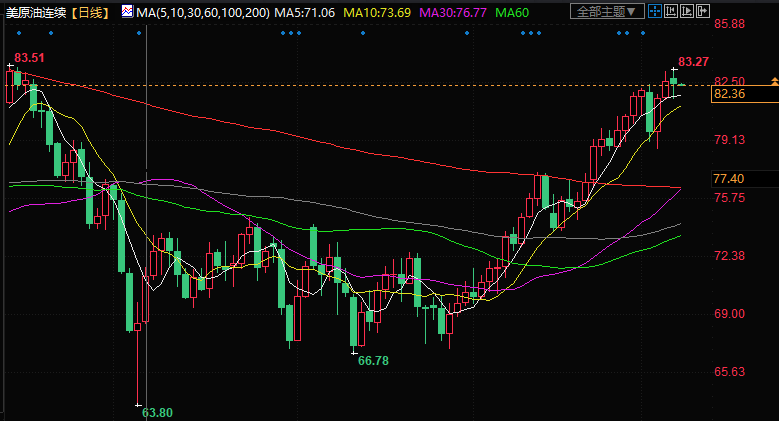Click the 83.51 high price marker
This screenshot has width=779, height=421.
click(x=31, y=58)
